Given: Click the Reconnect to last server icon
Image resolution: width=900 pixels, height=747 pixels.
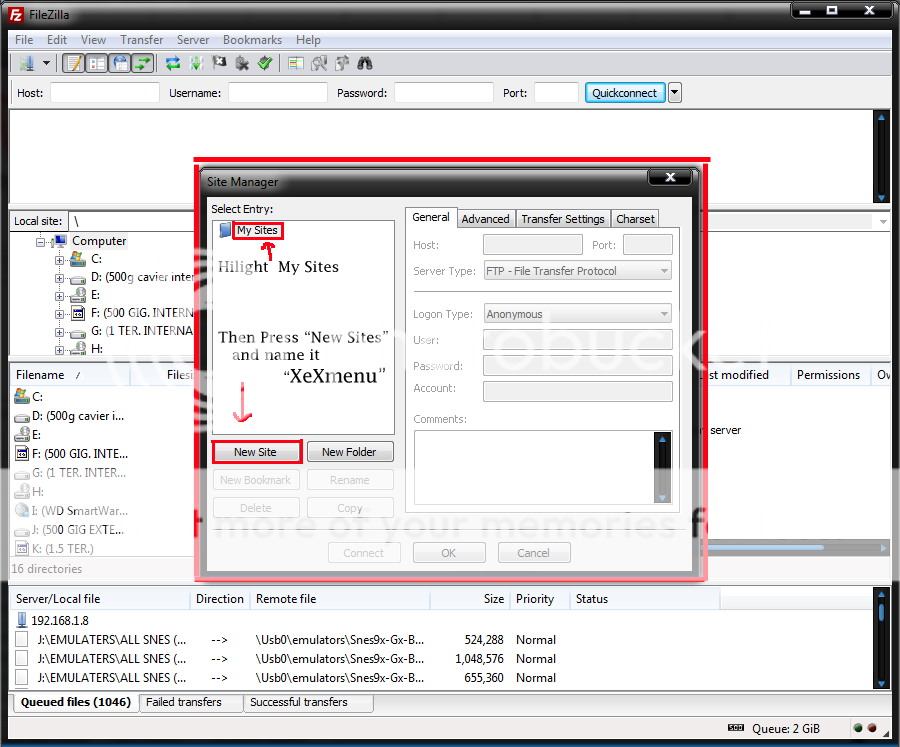Looking at the screenshot, I should point(265,63).
